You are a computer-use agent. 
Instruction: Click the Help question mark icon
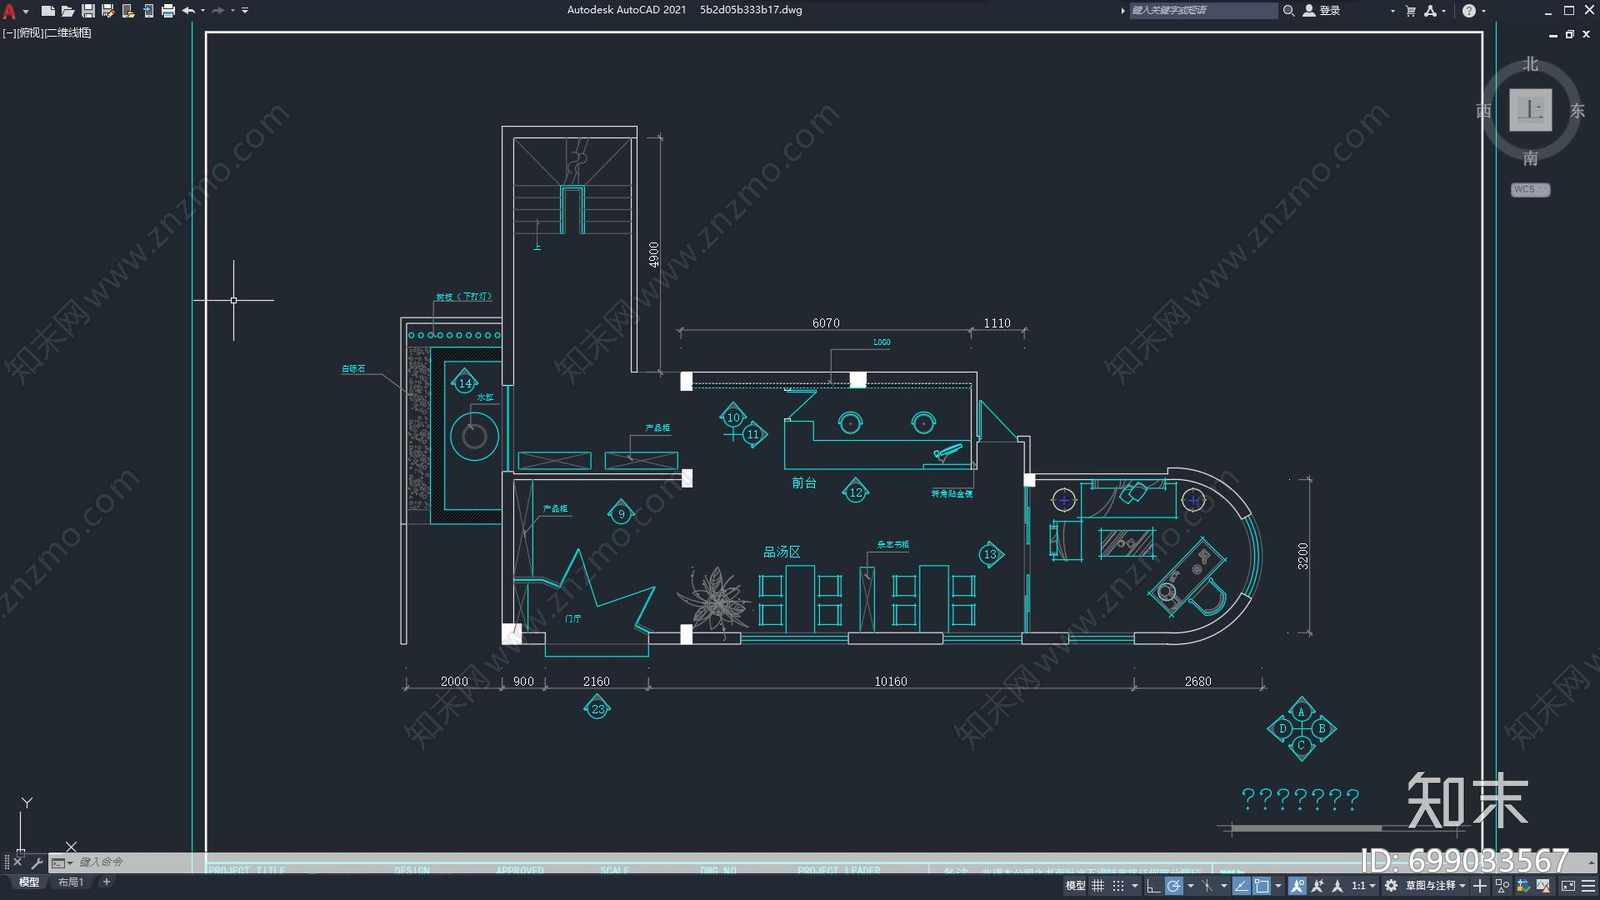coord(1469,11)
